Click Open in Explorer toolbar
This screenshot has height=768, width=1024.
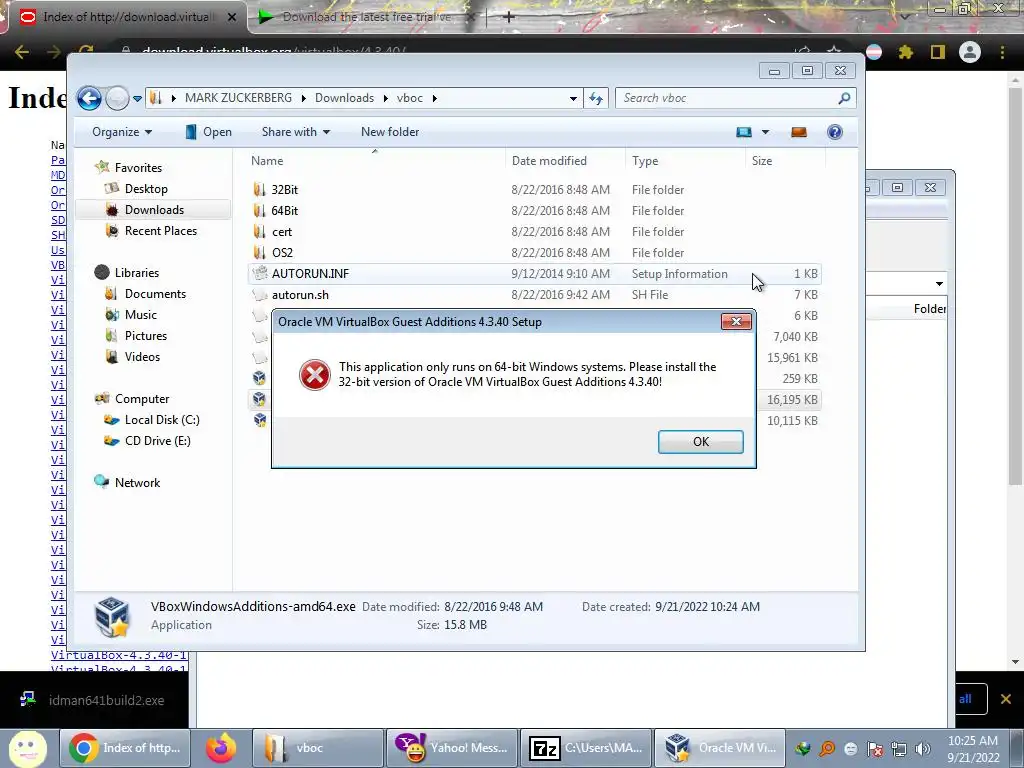click(208, 132)
